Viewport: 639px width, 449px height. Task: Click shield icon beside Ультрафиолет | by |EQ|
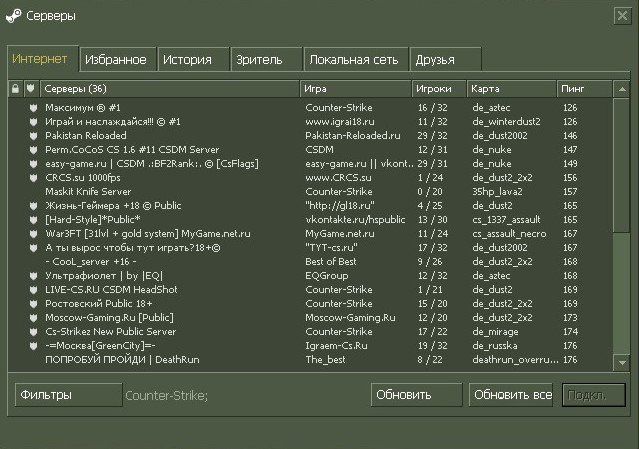pyautogui.click(x=33, y=276)
